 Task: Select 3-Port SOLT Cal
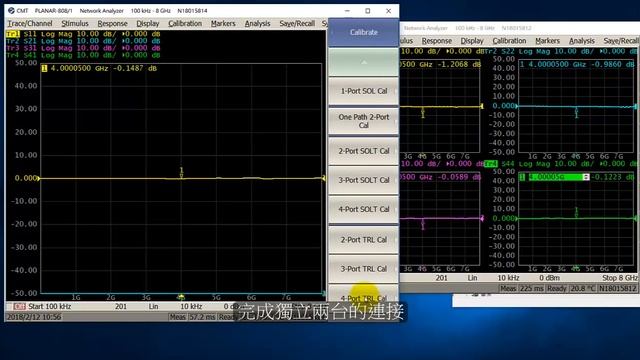click(x=363, y=180)
